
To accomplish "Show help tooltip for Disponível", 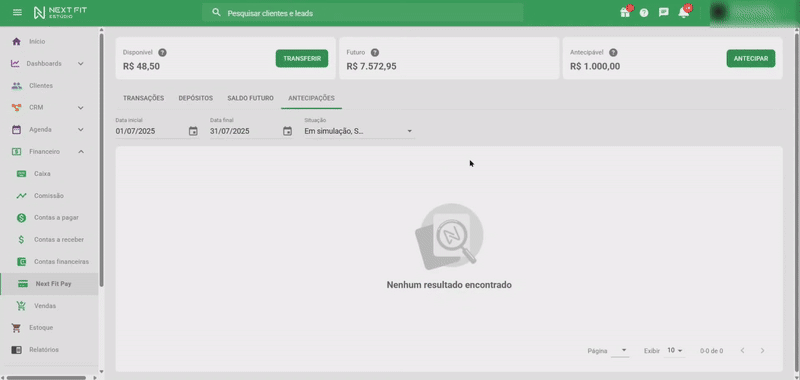I will coord(162,53).
